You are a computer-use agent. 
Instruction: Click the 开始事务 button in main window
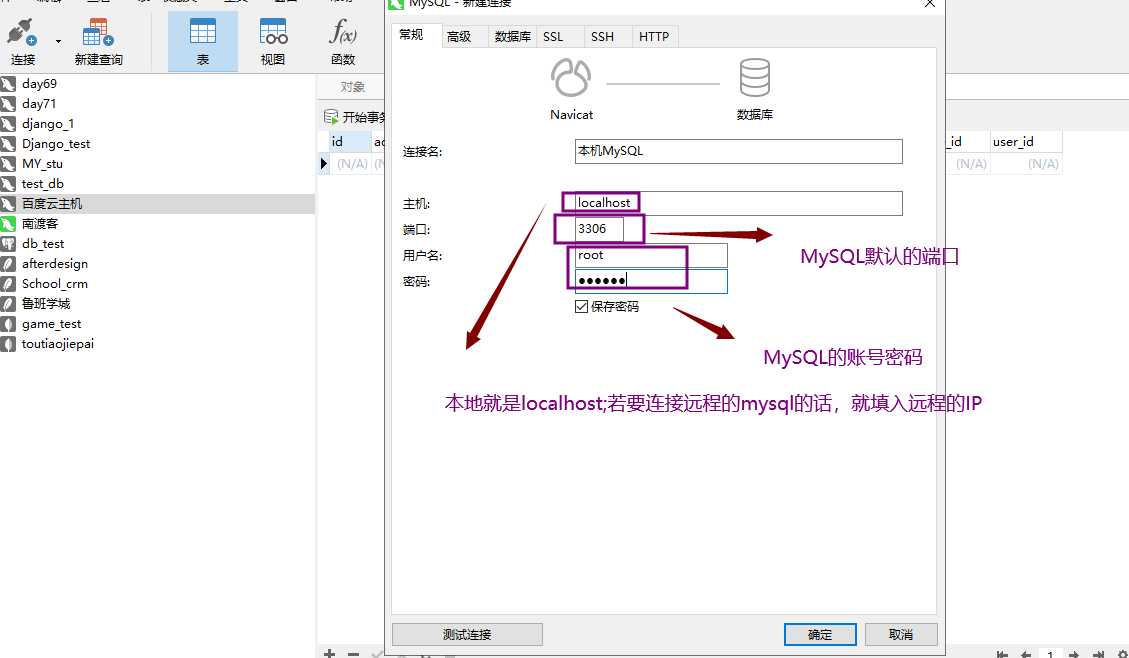355,117
